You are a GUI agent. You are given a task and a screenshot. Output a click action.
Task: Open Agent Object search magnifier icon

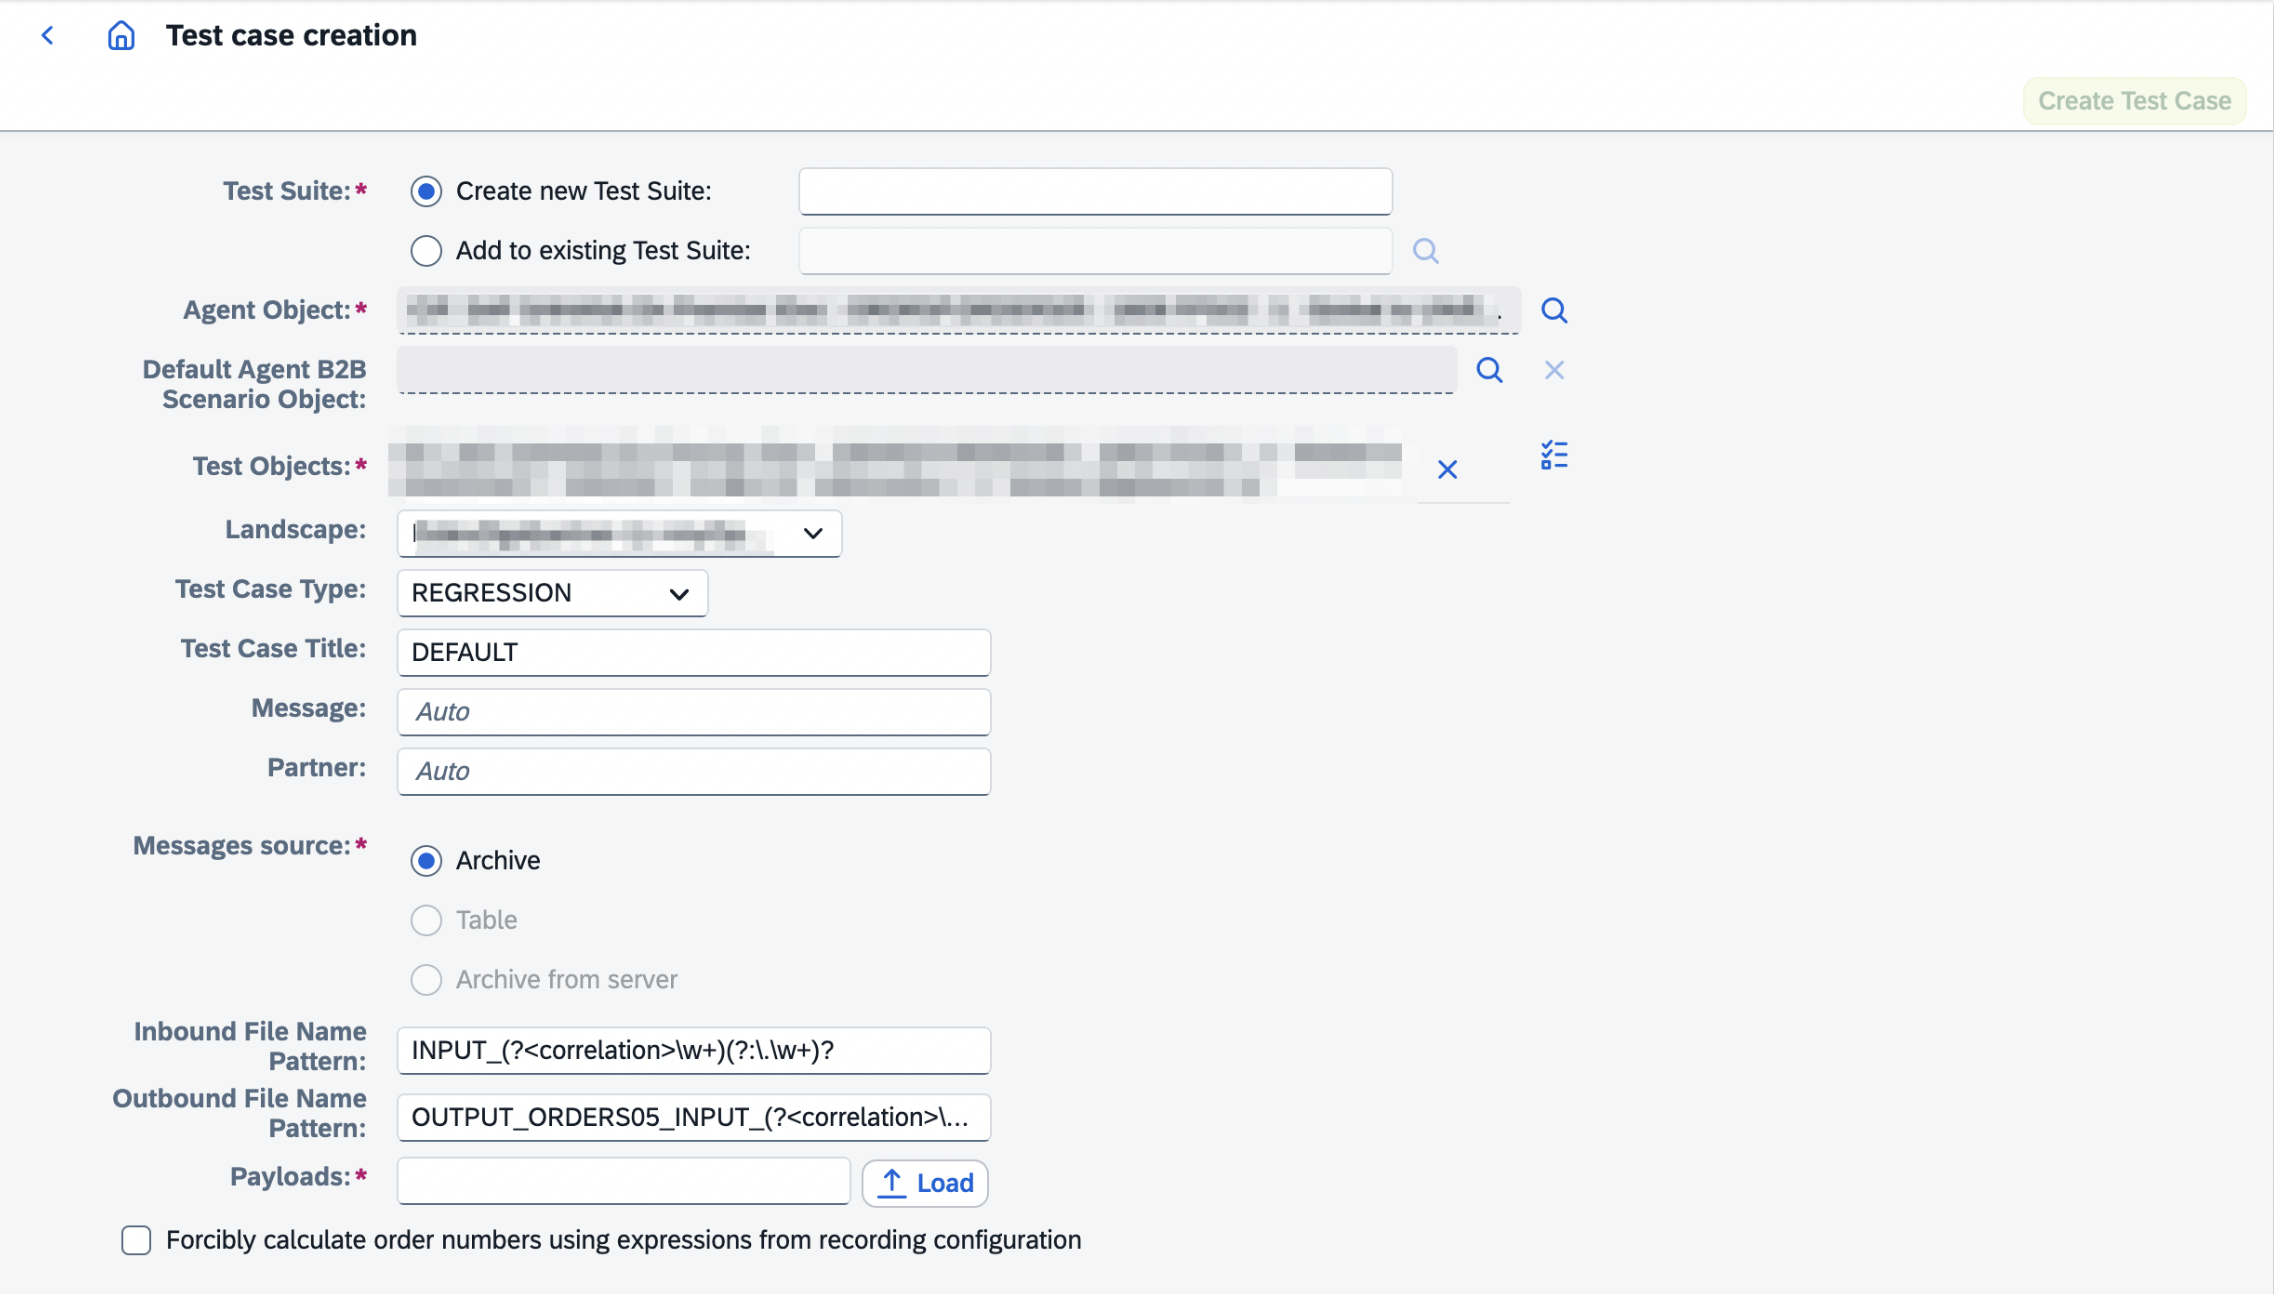[1553, 310]
